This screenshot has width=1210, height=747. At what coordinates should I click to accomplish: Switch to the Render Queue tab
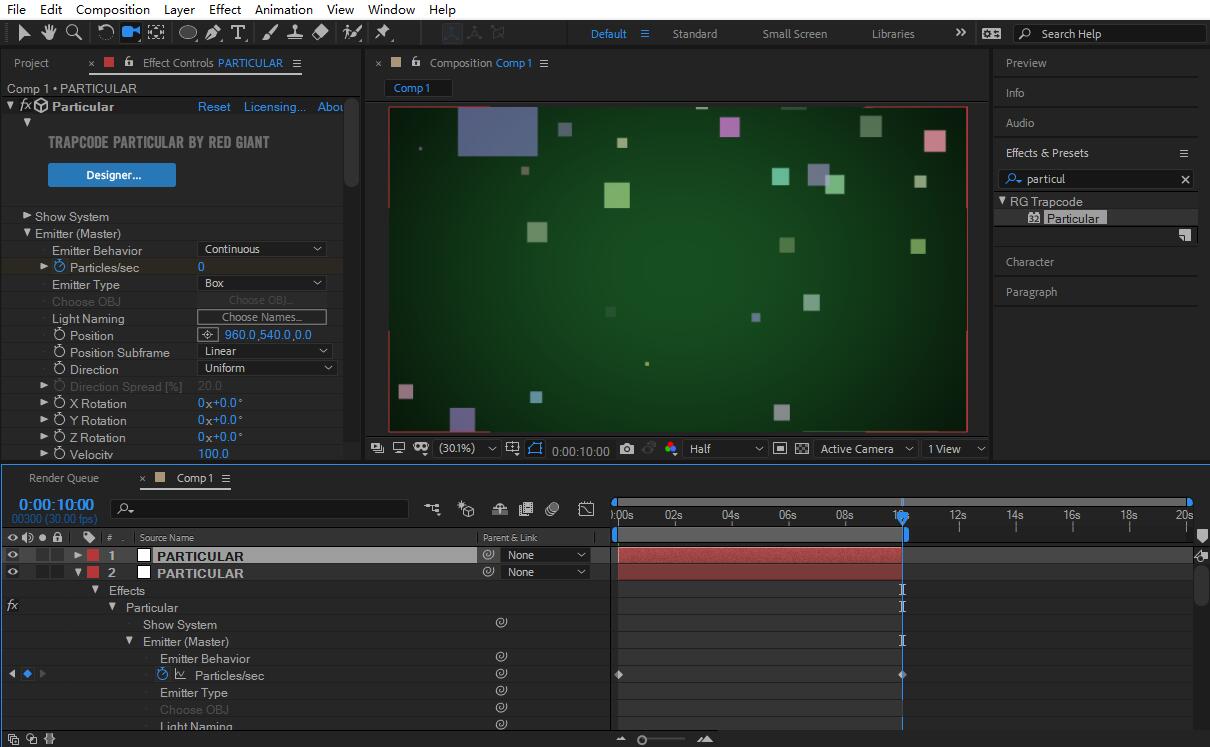(x=64, y=478)
